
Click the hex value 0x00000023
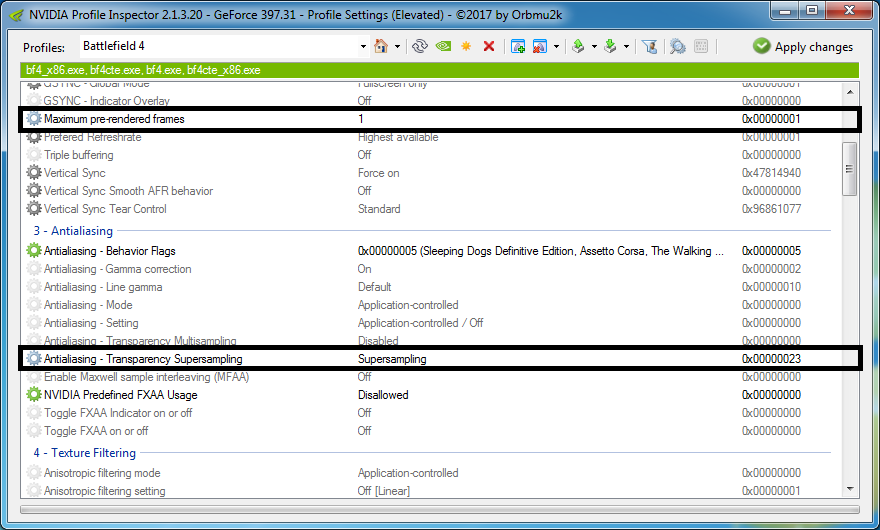[x=771, y=359]
